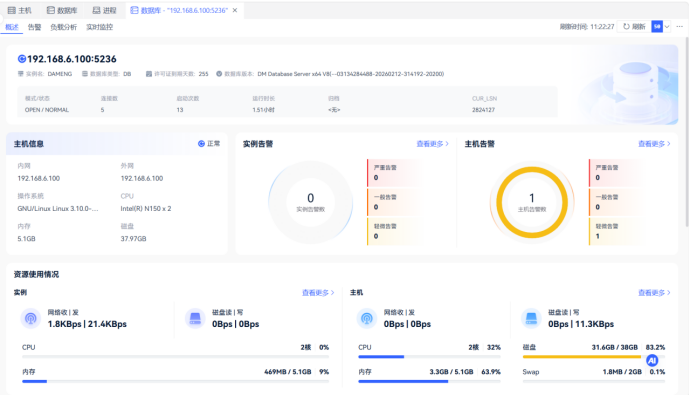The height and width of the screenshot is (395, 691).
Task: Open 查看更多 link for 主机 resource usage
Action: [654, 292]
